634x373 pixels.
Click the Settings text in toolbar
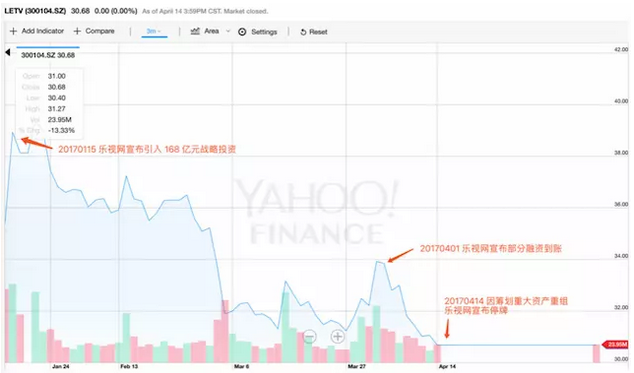(264, 32)
